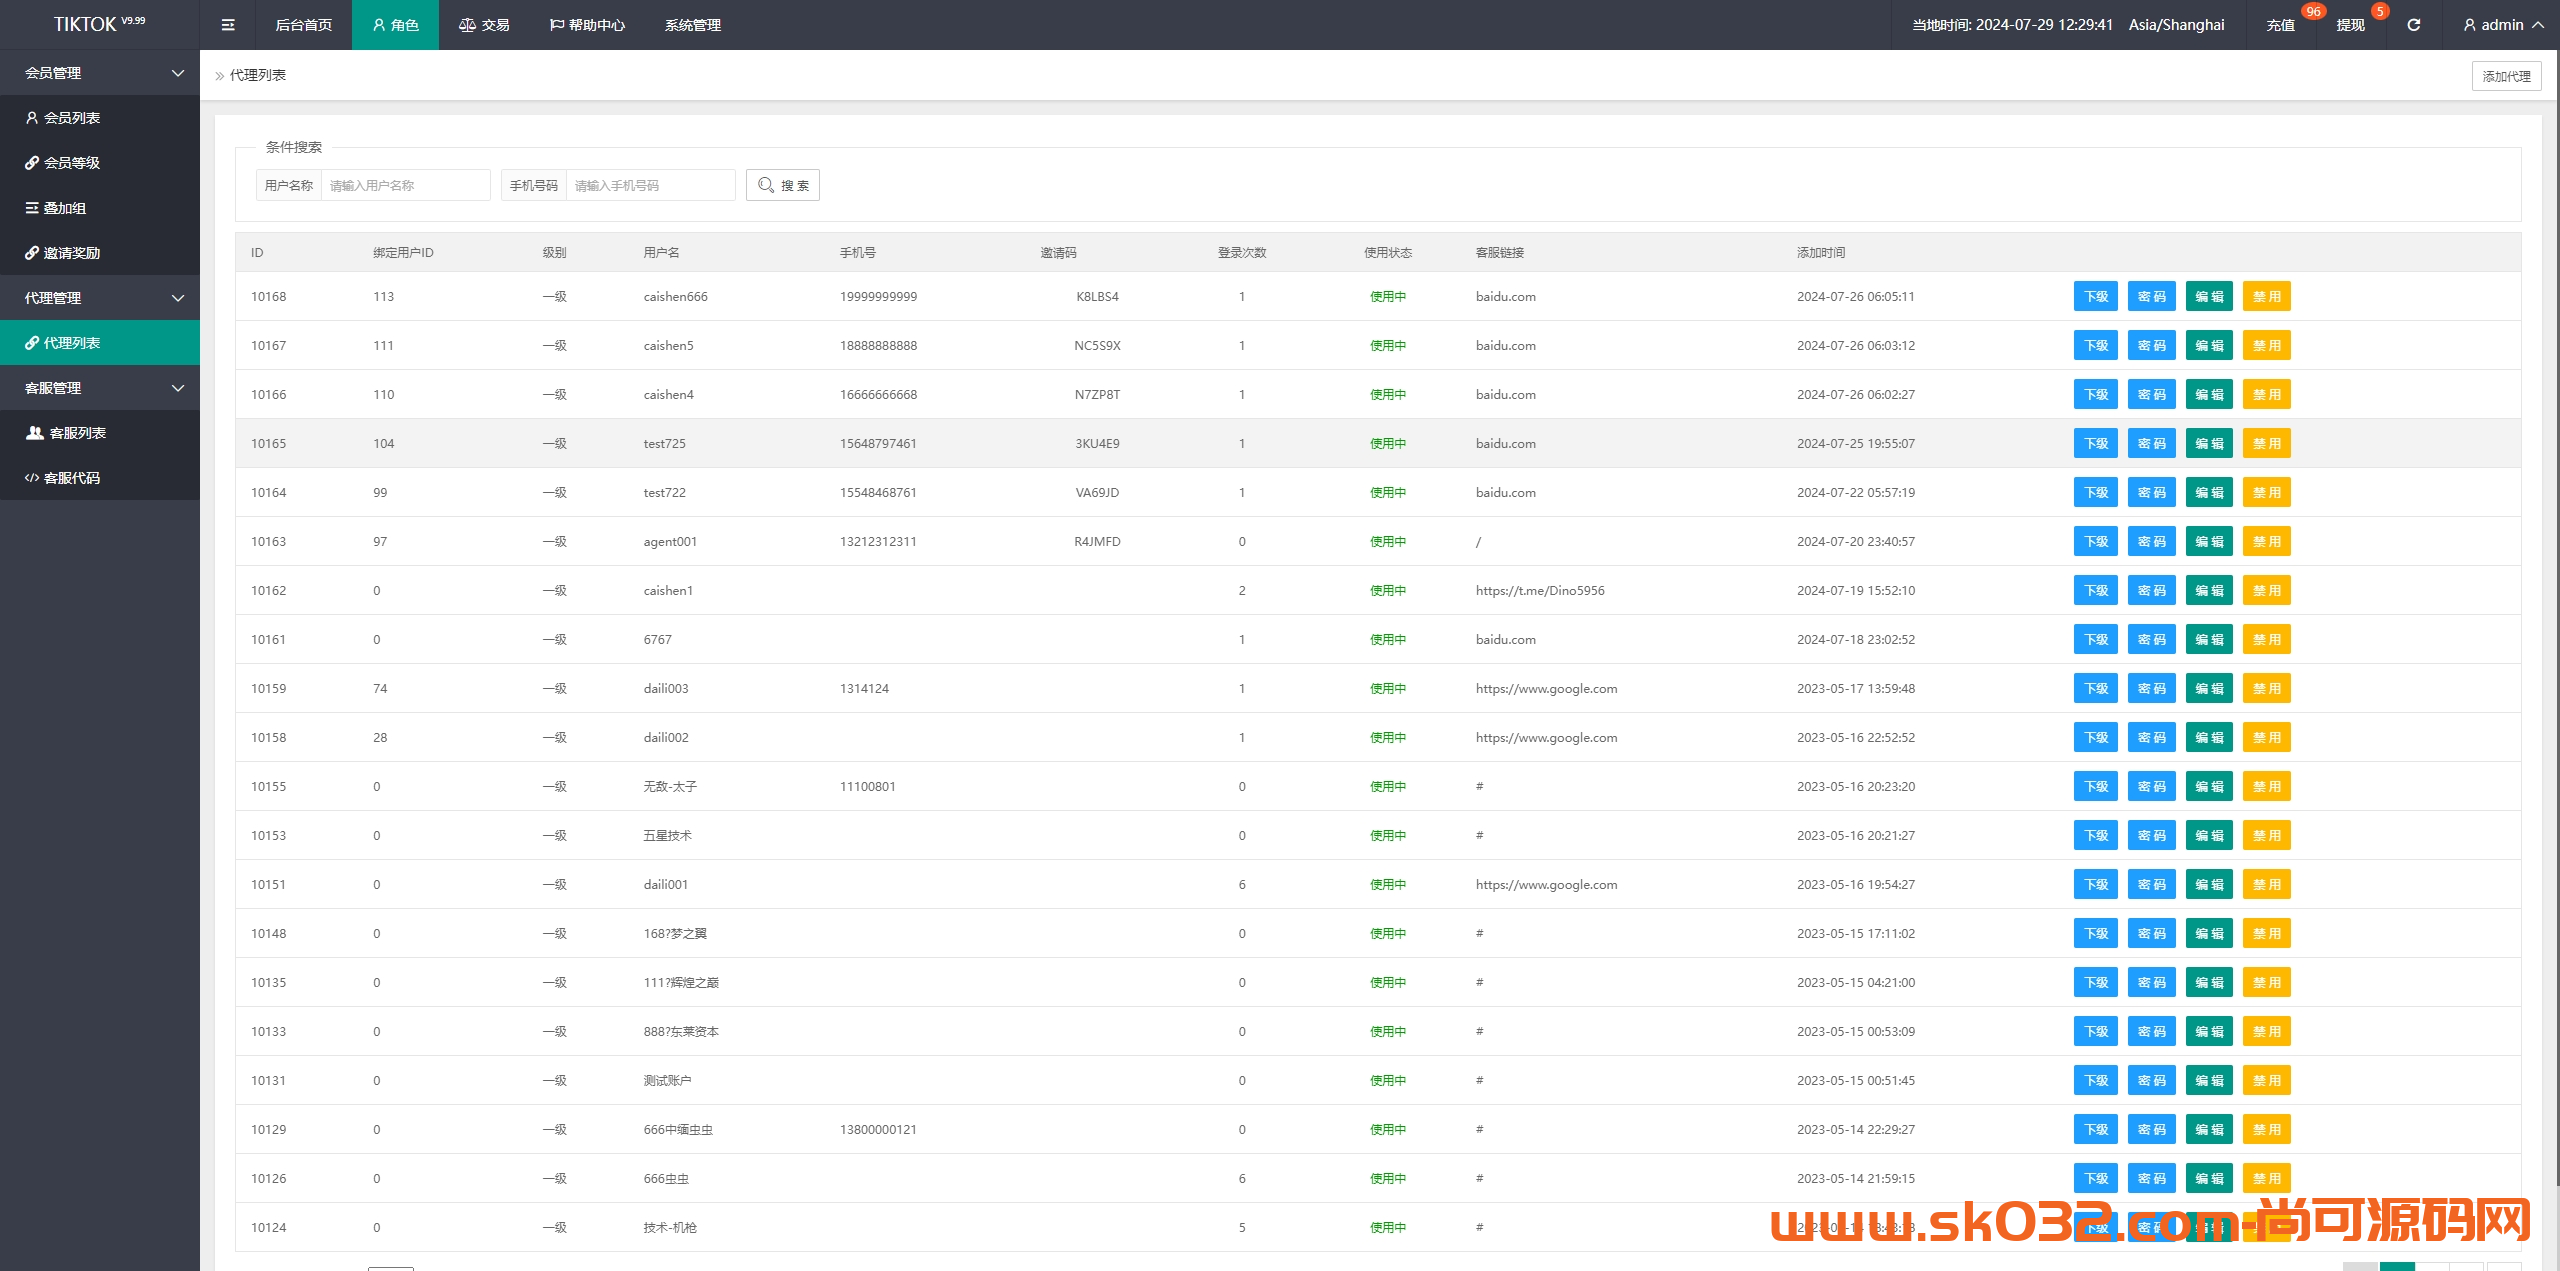Toggle the sidebar collapse hamburger icon
2560x1271 pixels.
[x=228, y=25]
